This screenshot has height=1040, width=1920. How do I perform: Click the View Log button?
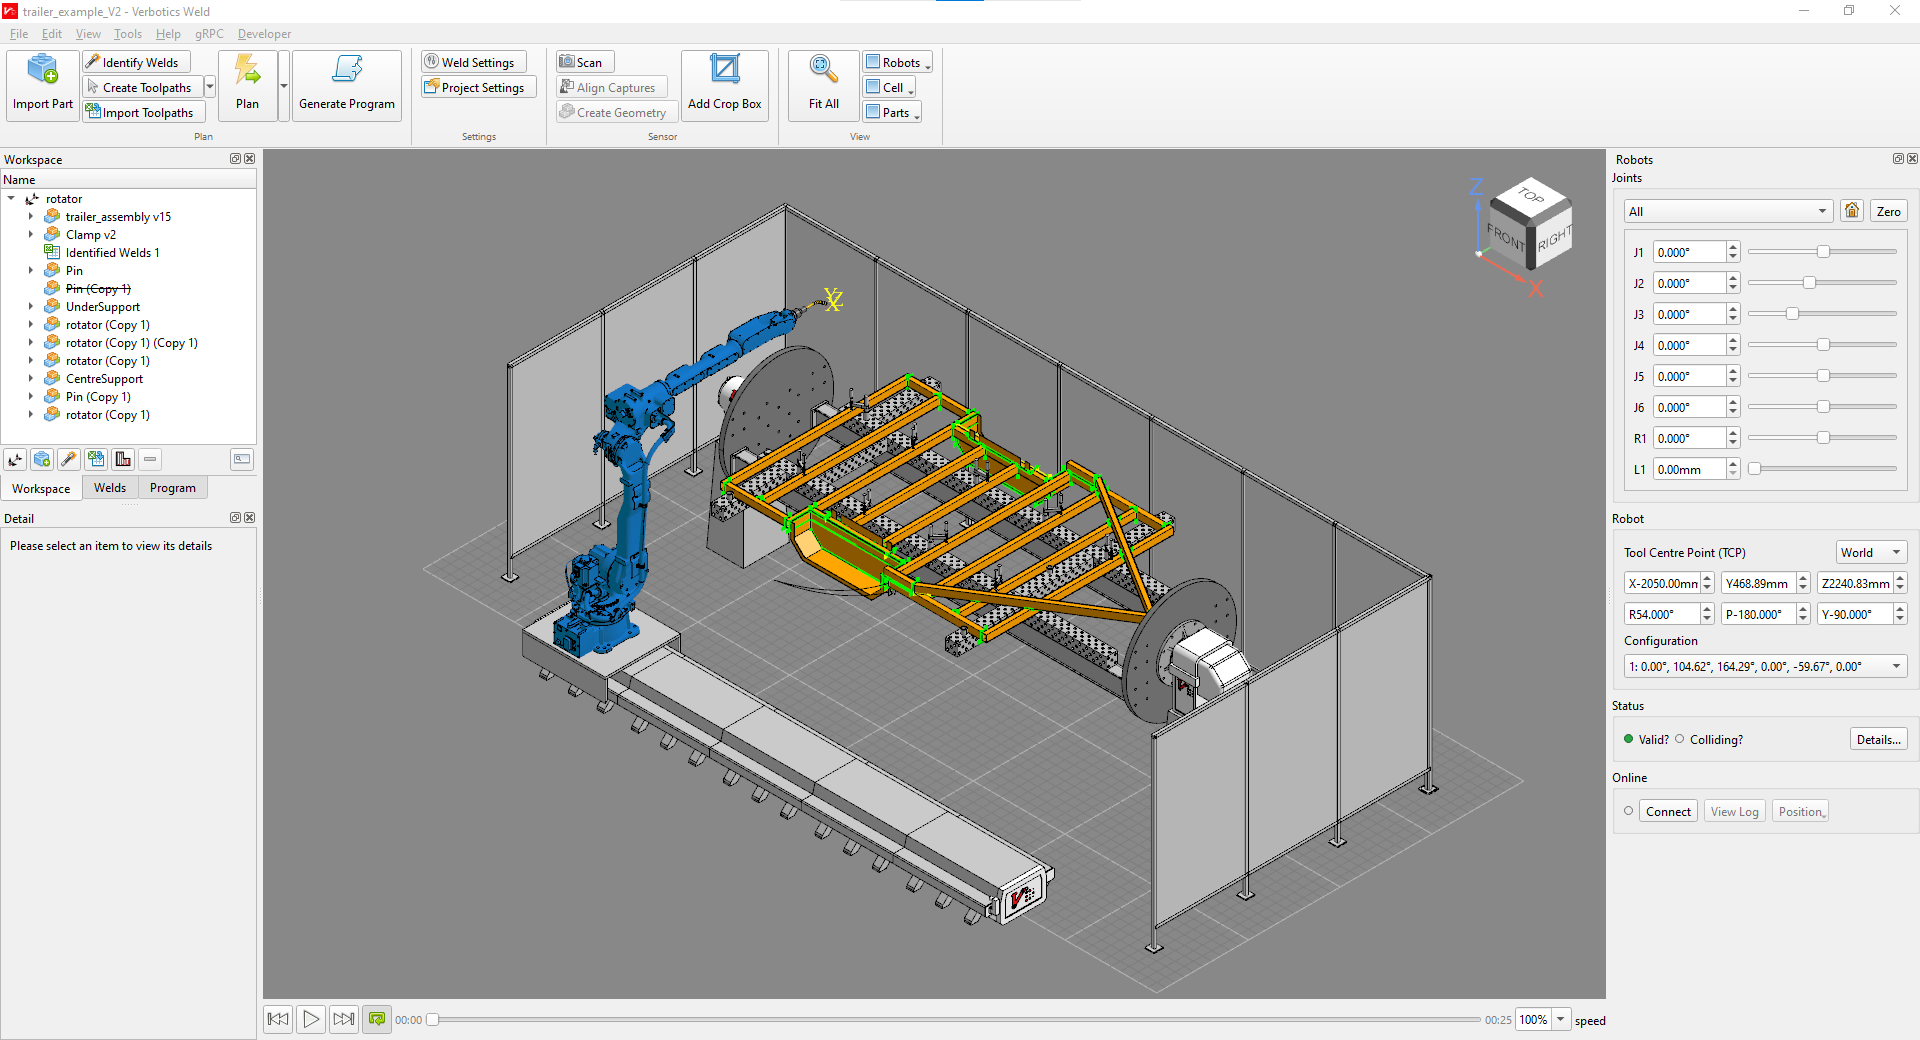(1734, 811)
